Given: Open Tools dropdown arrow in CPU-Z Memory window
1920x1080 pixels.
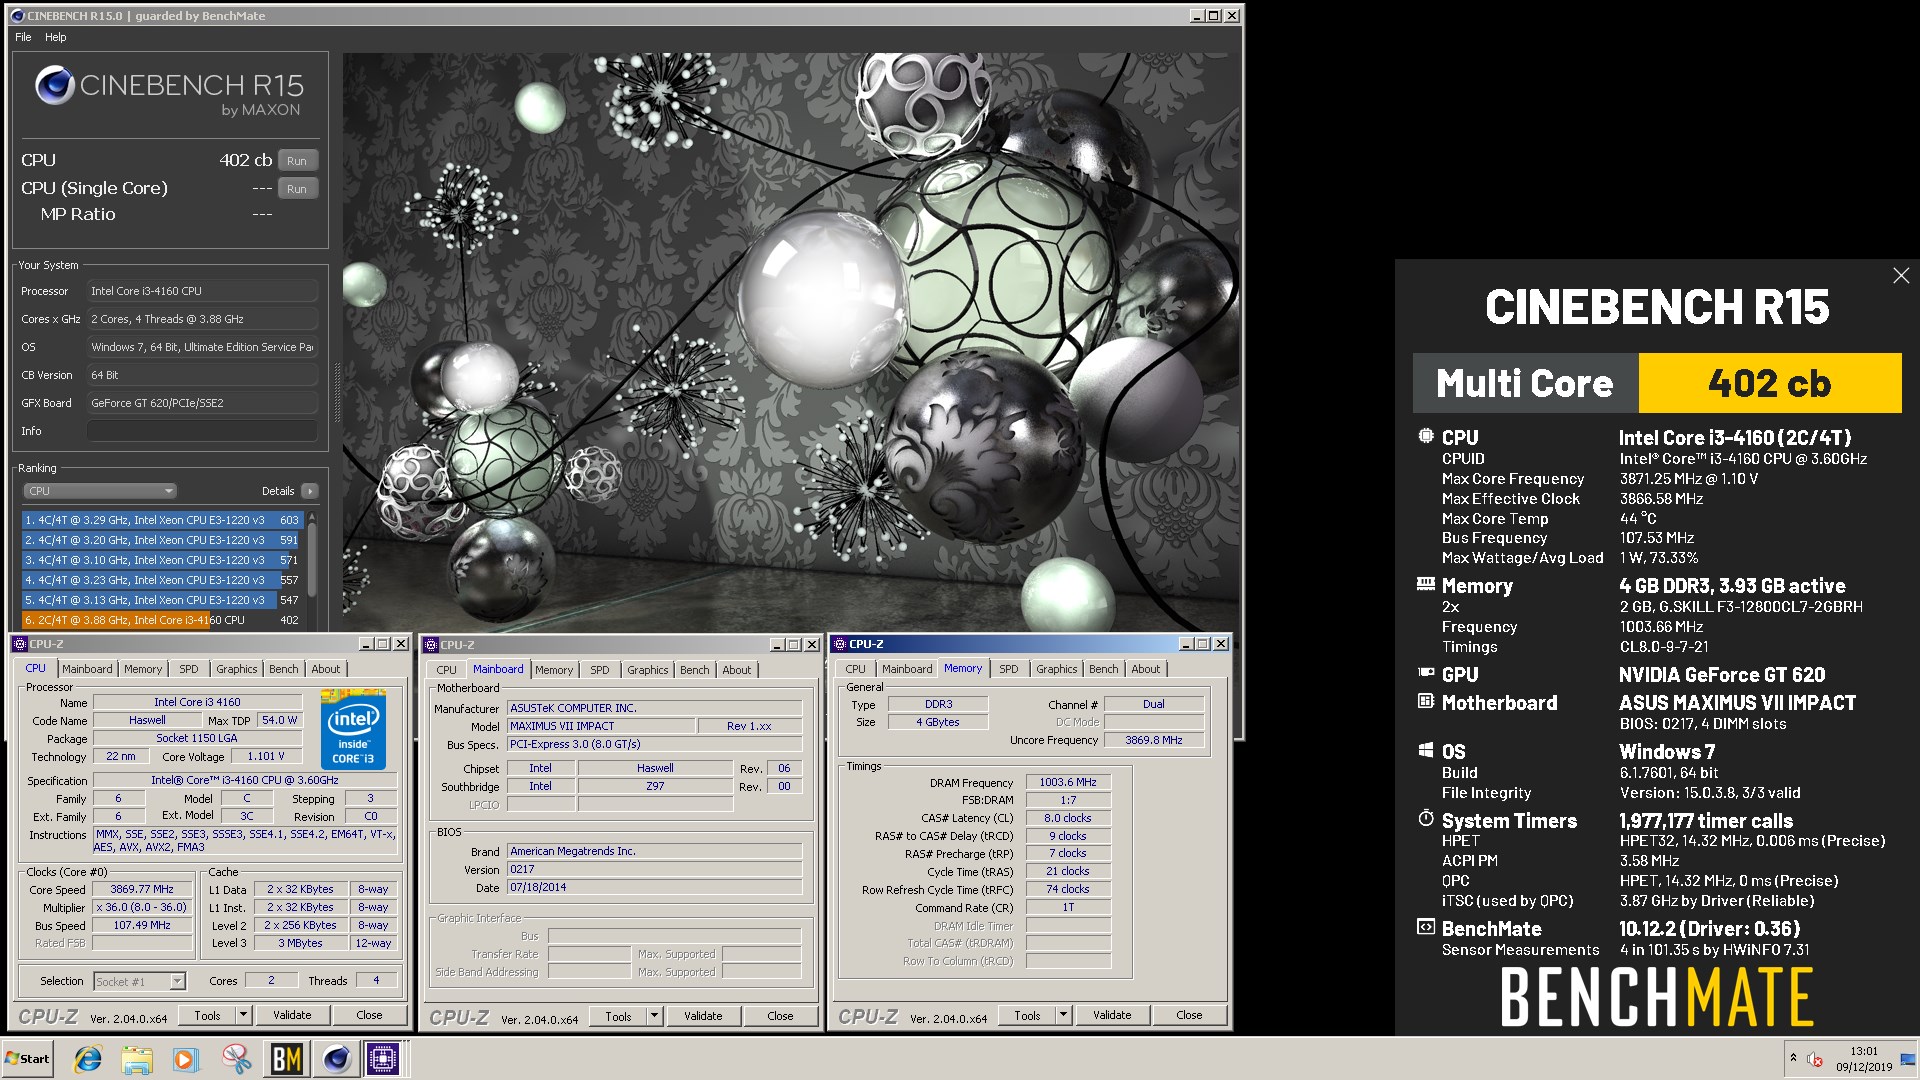Looking at the screenshot, I should tap(1063, 1015).
